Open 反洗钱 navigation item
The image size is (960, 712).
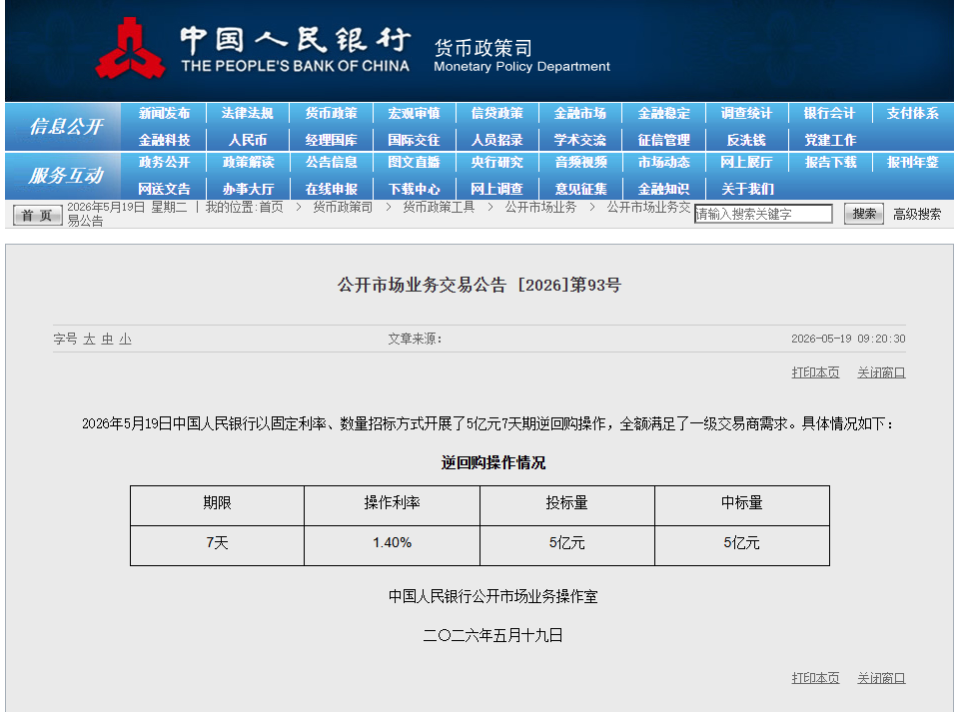747,140
